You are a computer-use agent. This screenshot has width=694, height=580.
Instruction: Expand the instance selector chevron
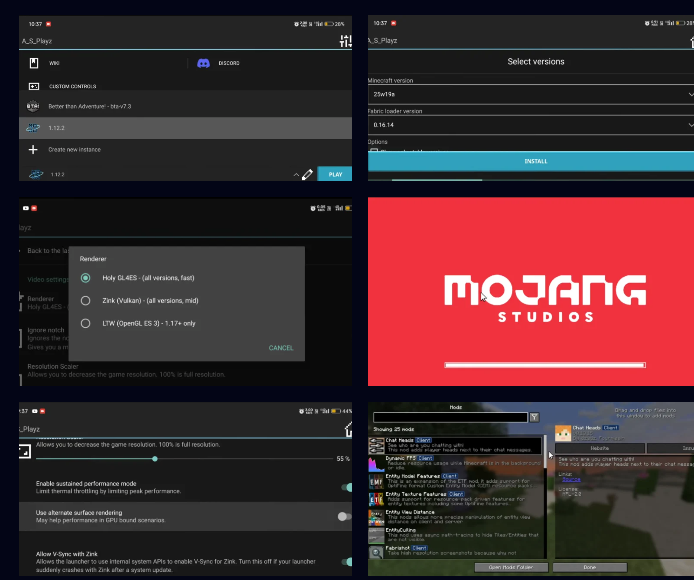[x=295, y=175]
